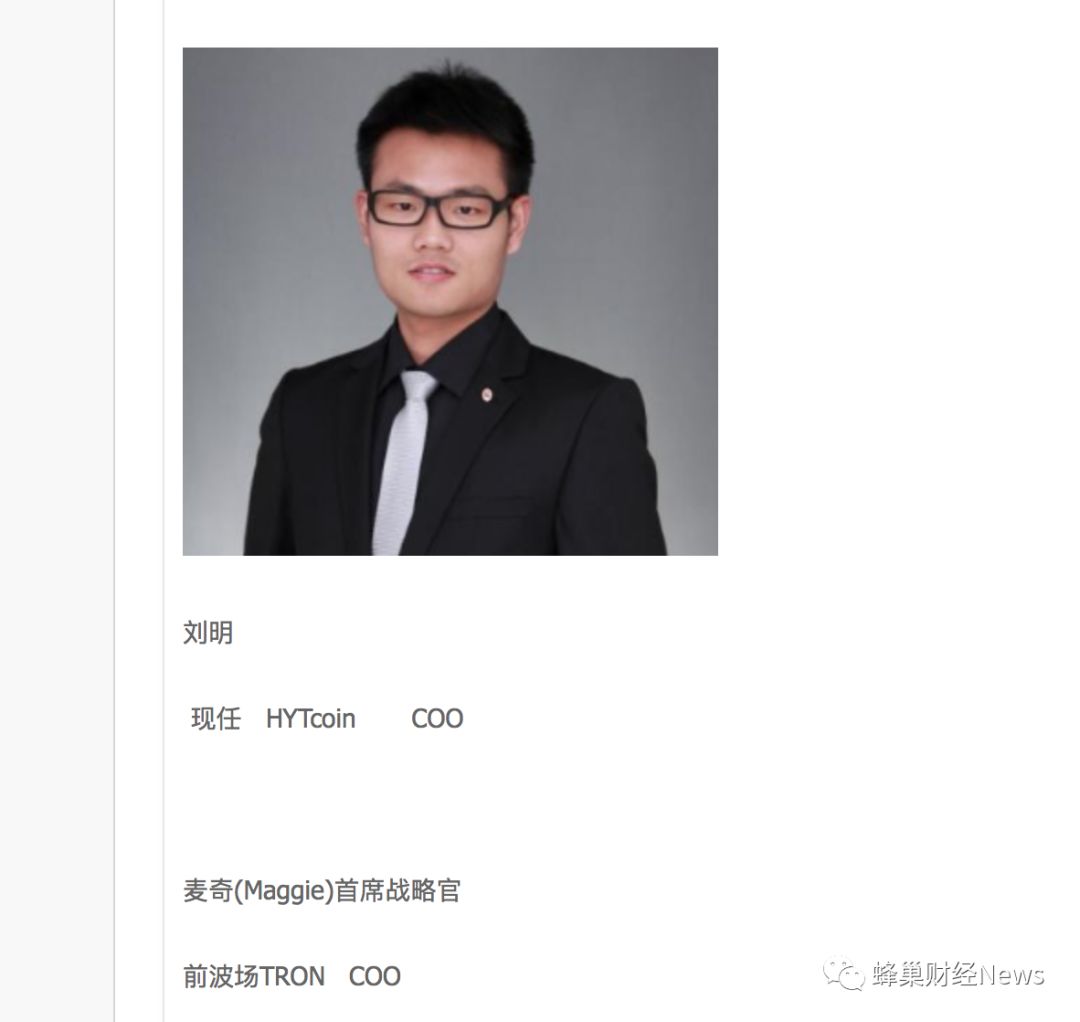Open the portrait photo of the man
The width and height of the screenshot is (1080, 1022).
click(x=450, y=302)
